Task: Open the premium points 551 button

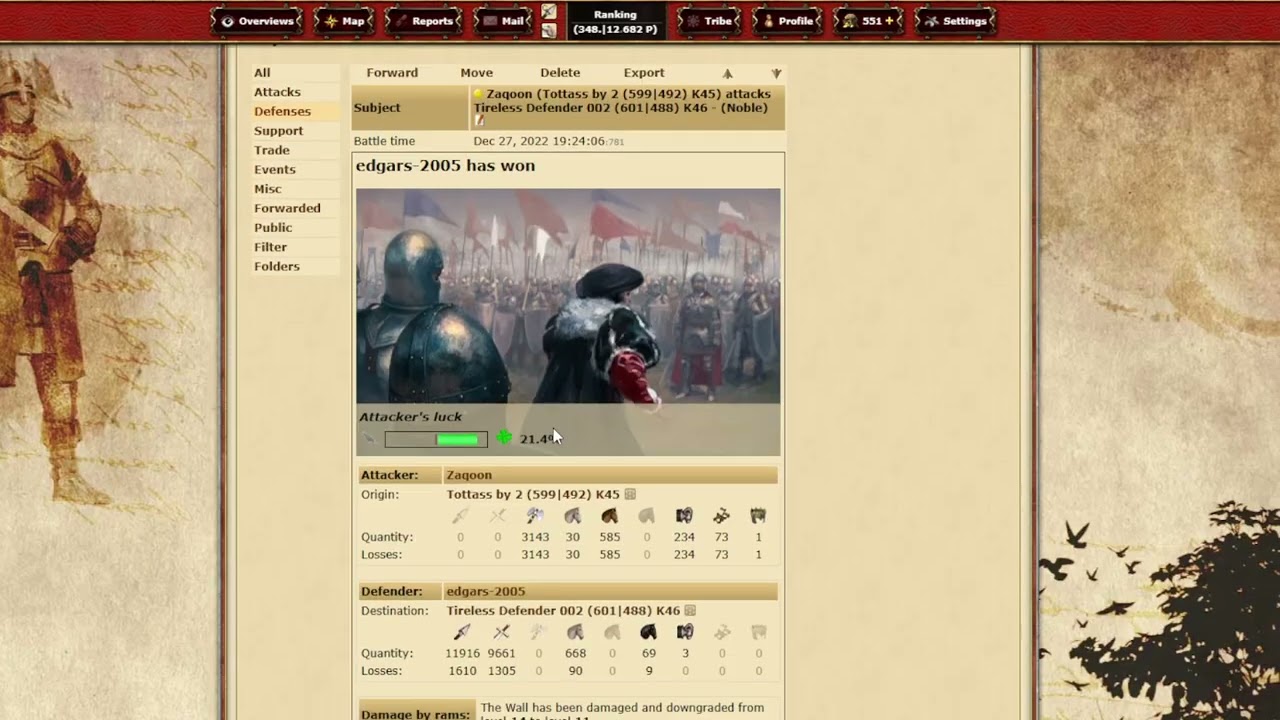Action: click(x=868, y=21)
